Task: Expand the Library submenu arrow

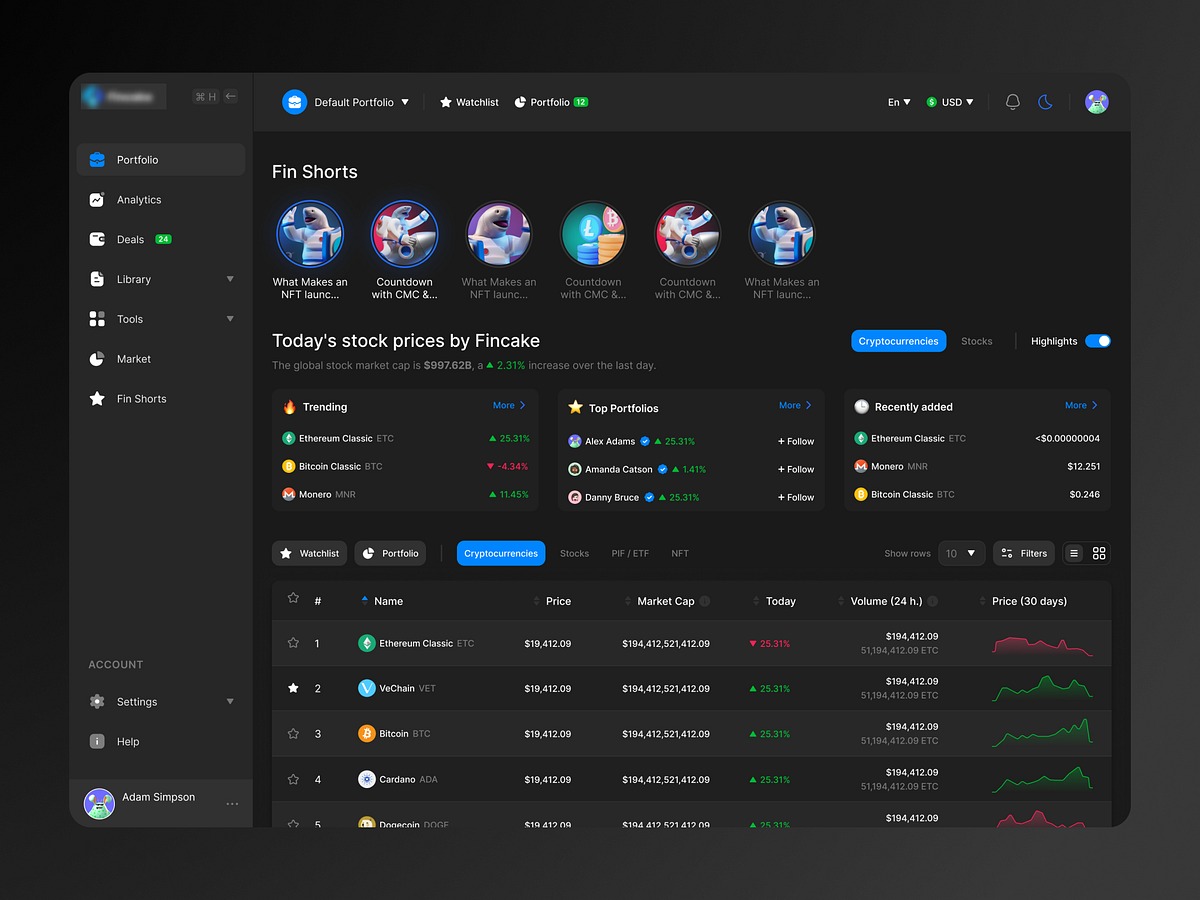Action: (230, 279)
